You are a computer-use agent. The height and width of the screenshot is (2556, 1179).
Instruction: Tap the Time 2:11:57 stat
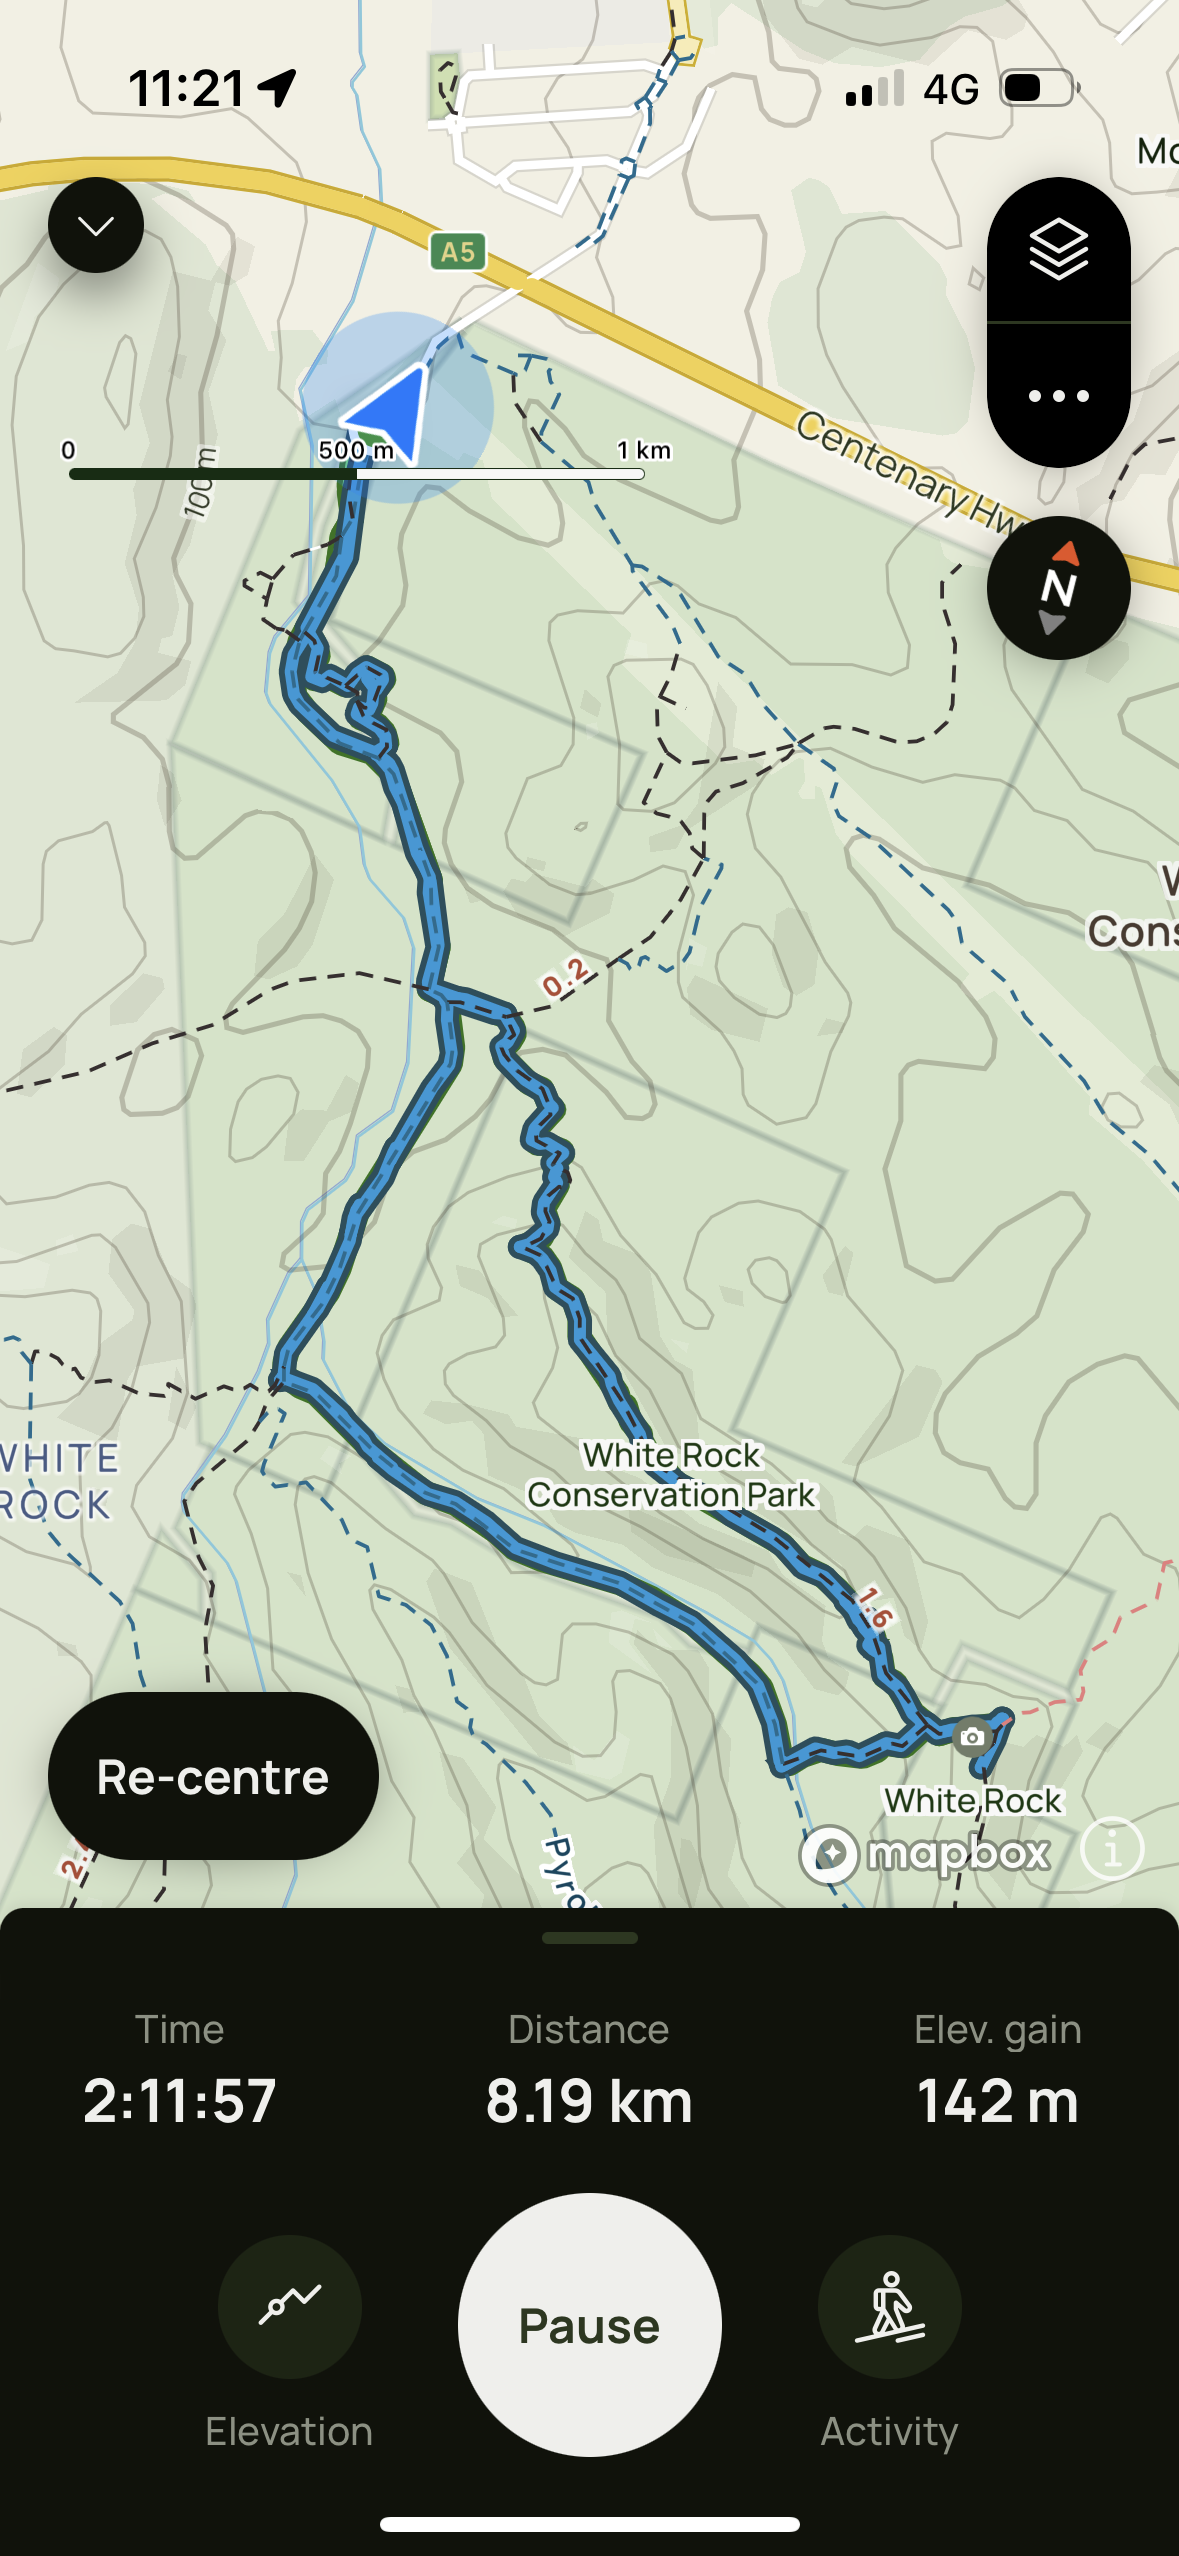tap(180, 2069)
